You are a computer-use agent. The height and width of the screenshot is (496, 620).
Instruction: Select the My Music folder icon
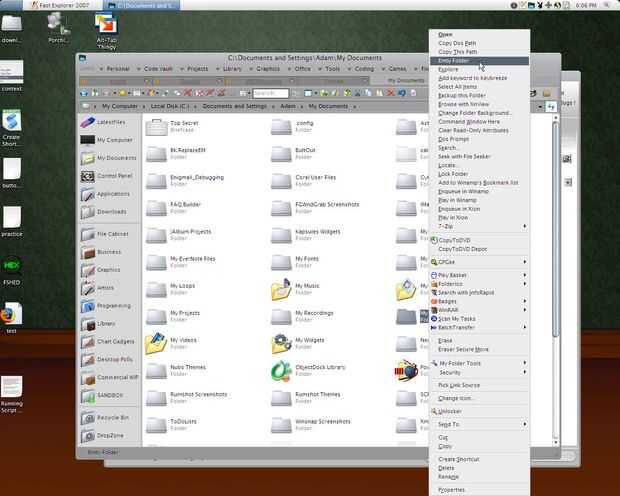point(281,290)
